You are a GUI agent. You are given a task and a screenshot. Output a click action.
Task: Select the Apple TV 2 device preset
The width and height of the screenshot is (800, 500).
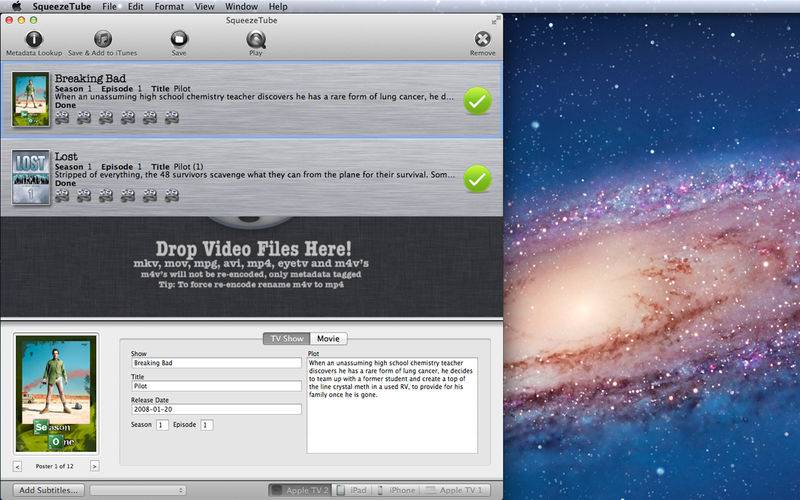(301, 490)
